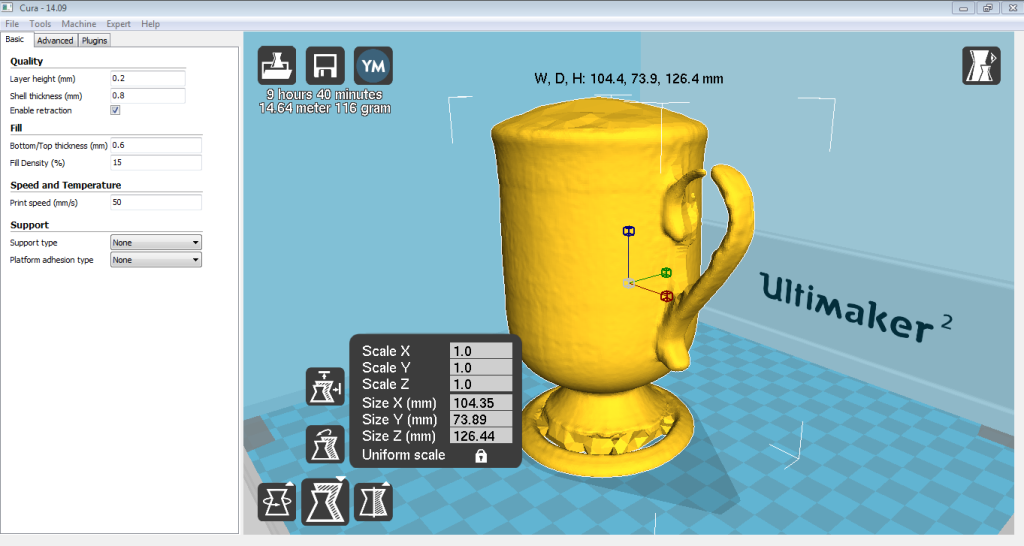Screen dimensions: 1024x546
Task: Click the '14.64 meter 116 gram' text
Action: coord(325,108)
